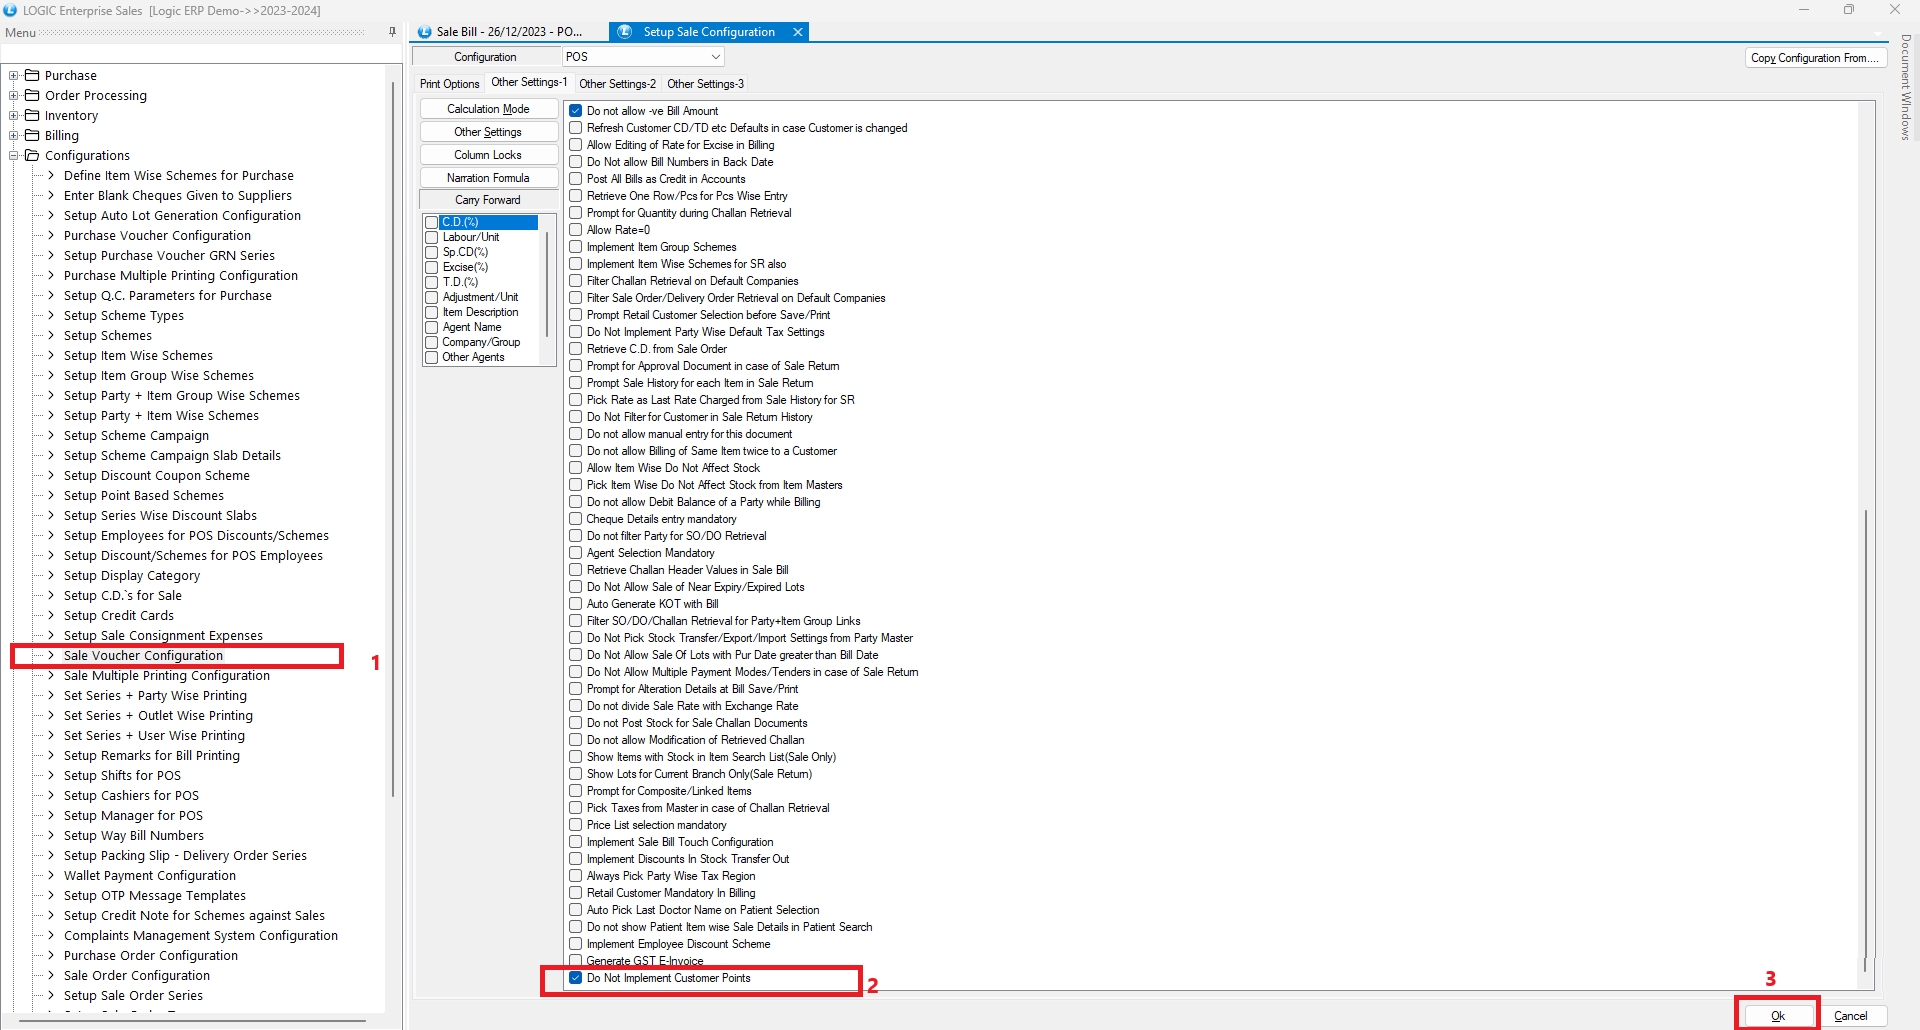Click the Purchase folder icon
Image resolution: width=1920 pixels, height=1030 pixels.
(32, 75)
